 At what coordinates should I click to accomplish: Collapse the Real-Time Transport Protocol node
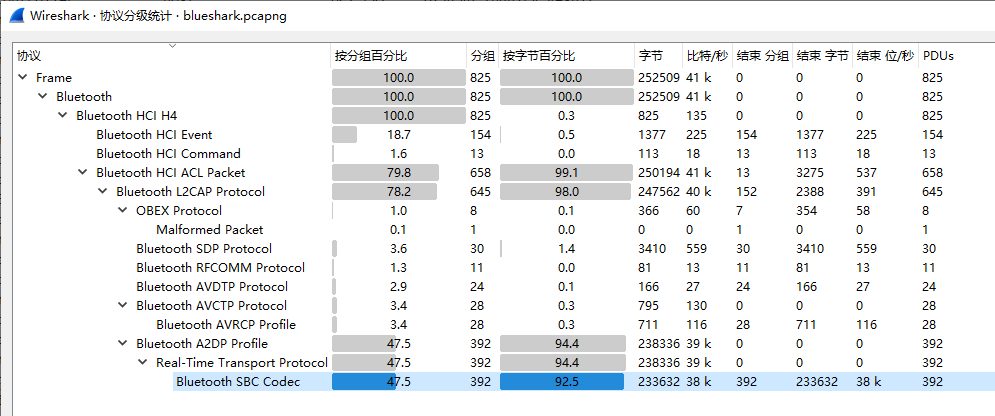point(143,363)
